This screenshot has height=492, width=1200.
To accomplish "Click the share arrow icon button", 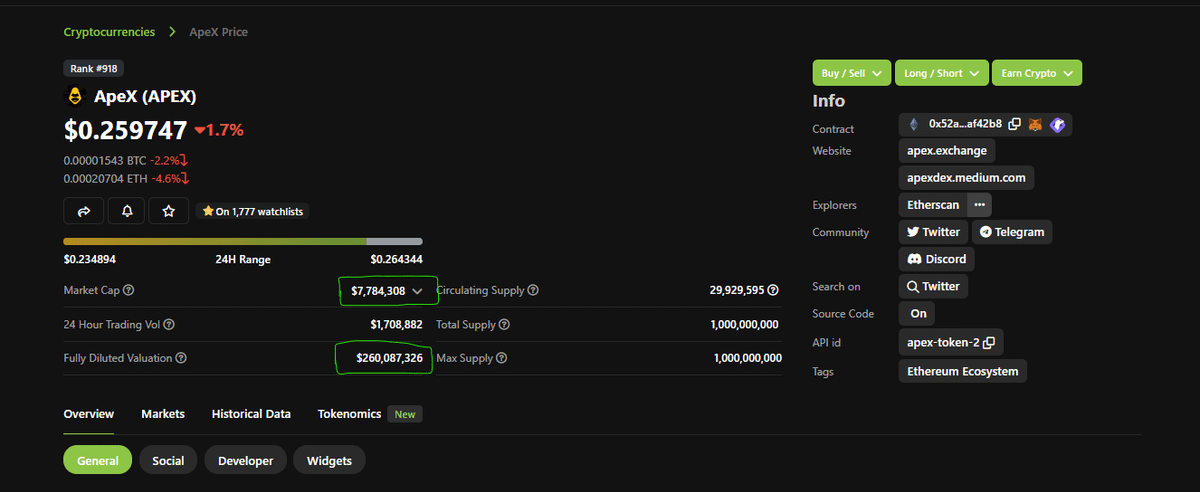I will coord(84,211).
